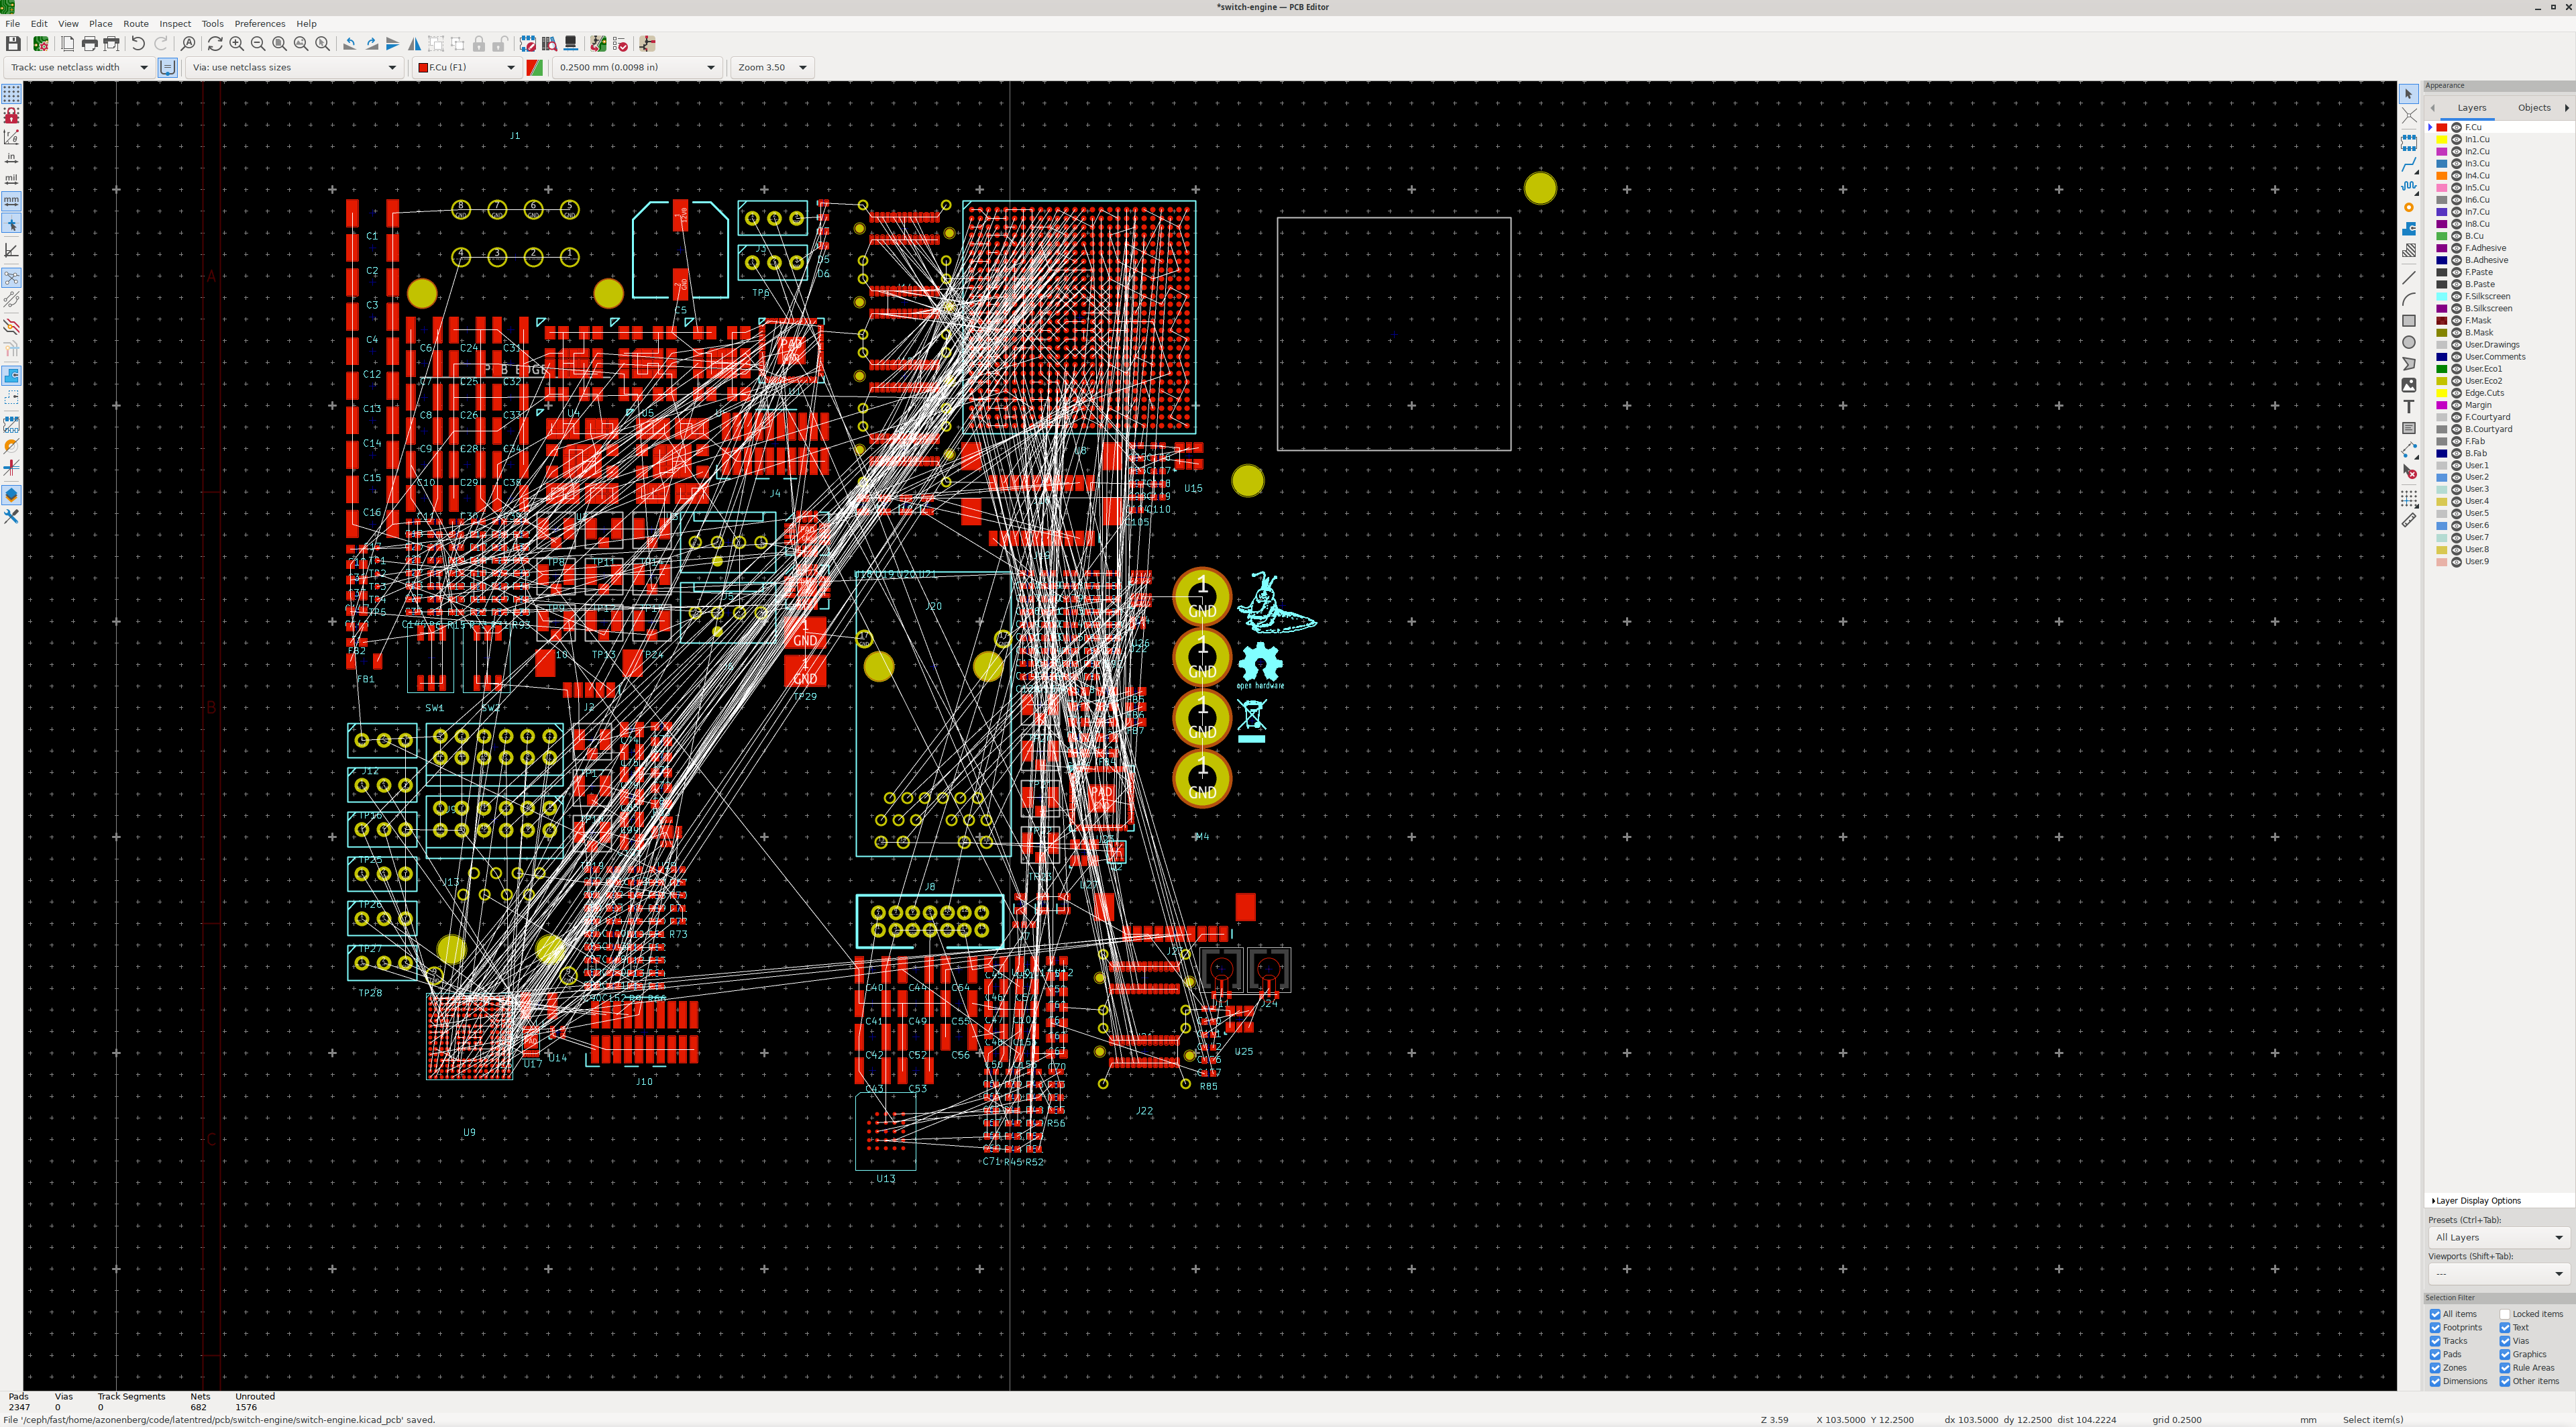Open the Inspect menu
The height and width of the screenshot is (1427, 2576).
click(175, 23)
